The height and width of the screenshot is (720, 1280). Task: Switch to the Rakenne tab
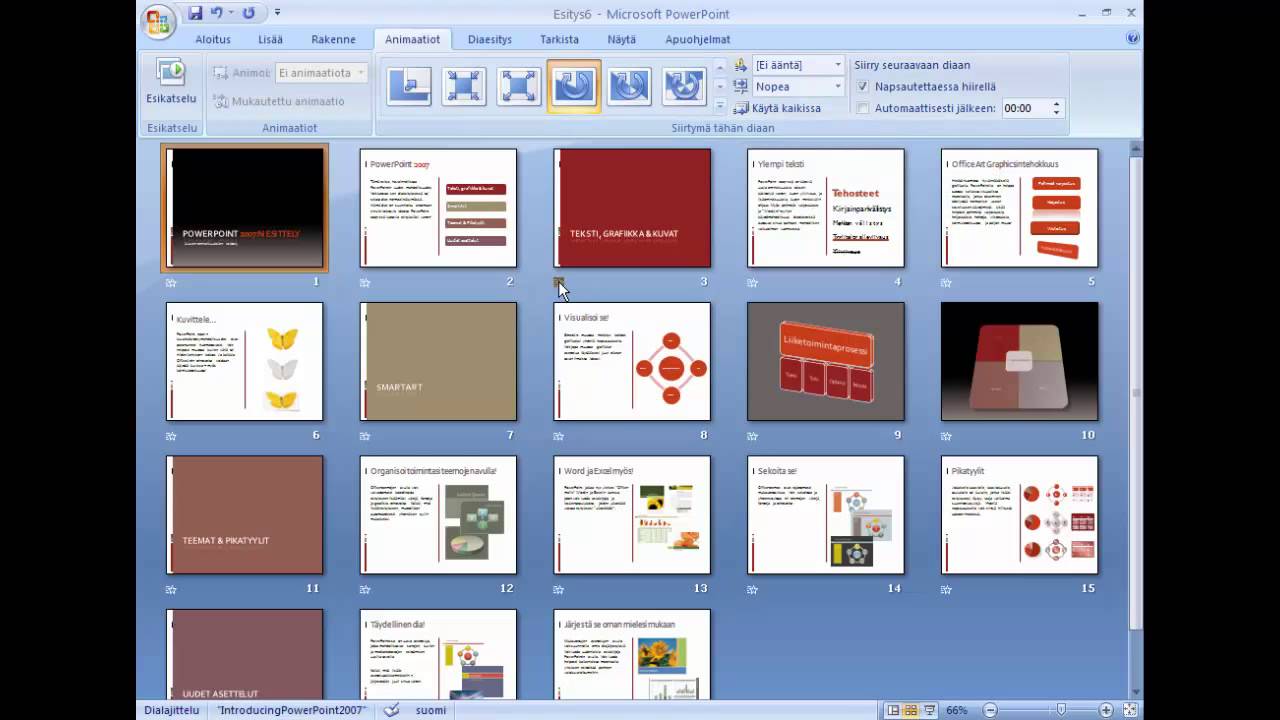point(333,39)
